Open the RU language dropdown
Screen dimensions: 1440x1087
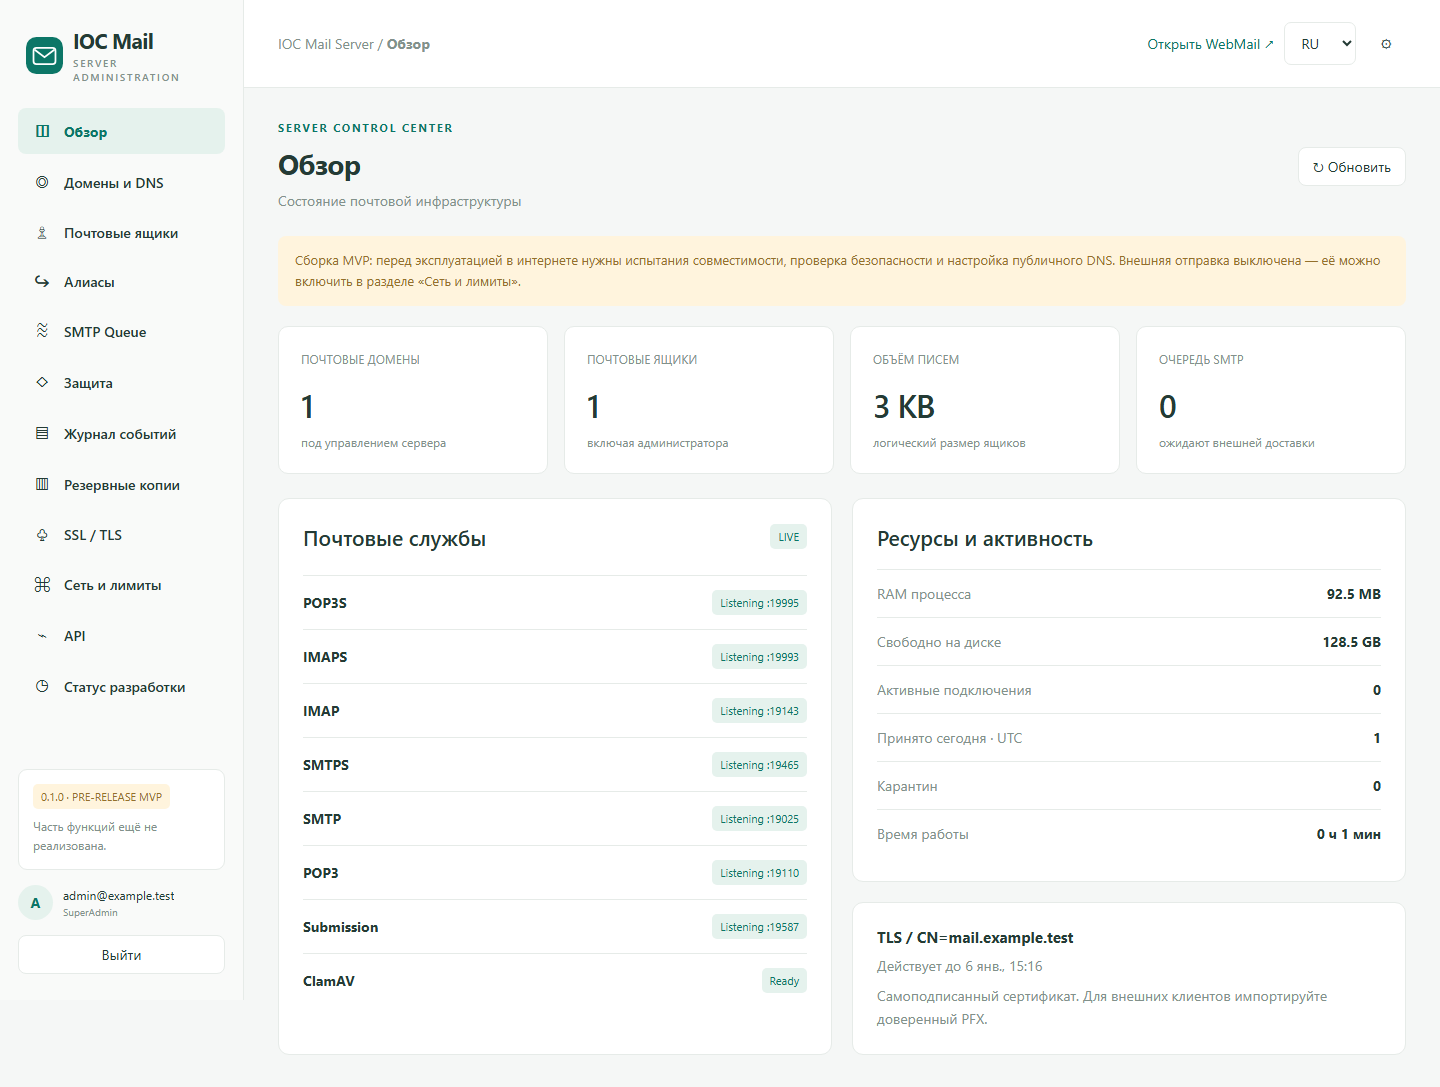tap(1320, 44)
